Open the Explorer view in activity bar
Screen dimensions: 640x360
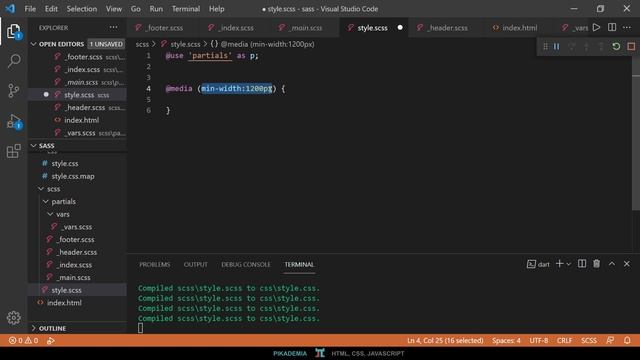(x=13, y=31)
